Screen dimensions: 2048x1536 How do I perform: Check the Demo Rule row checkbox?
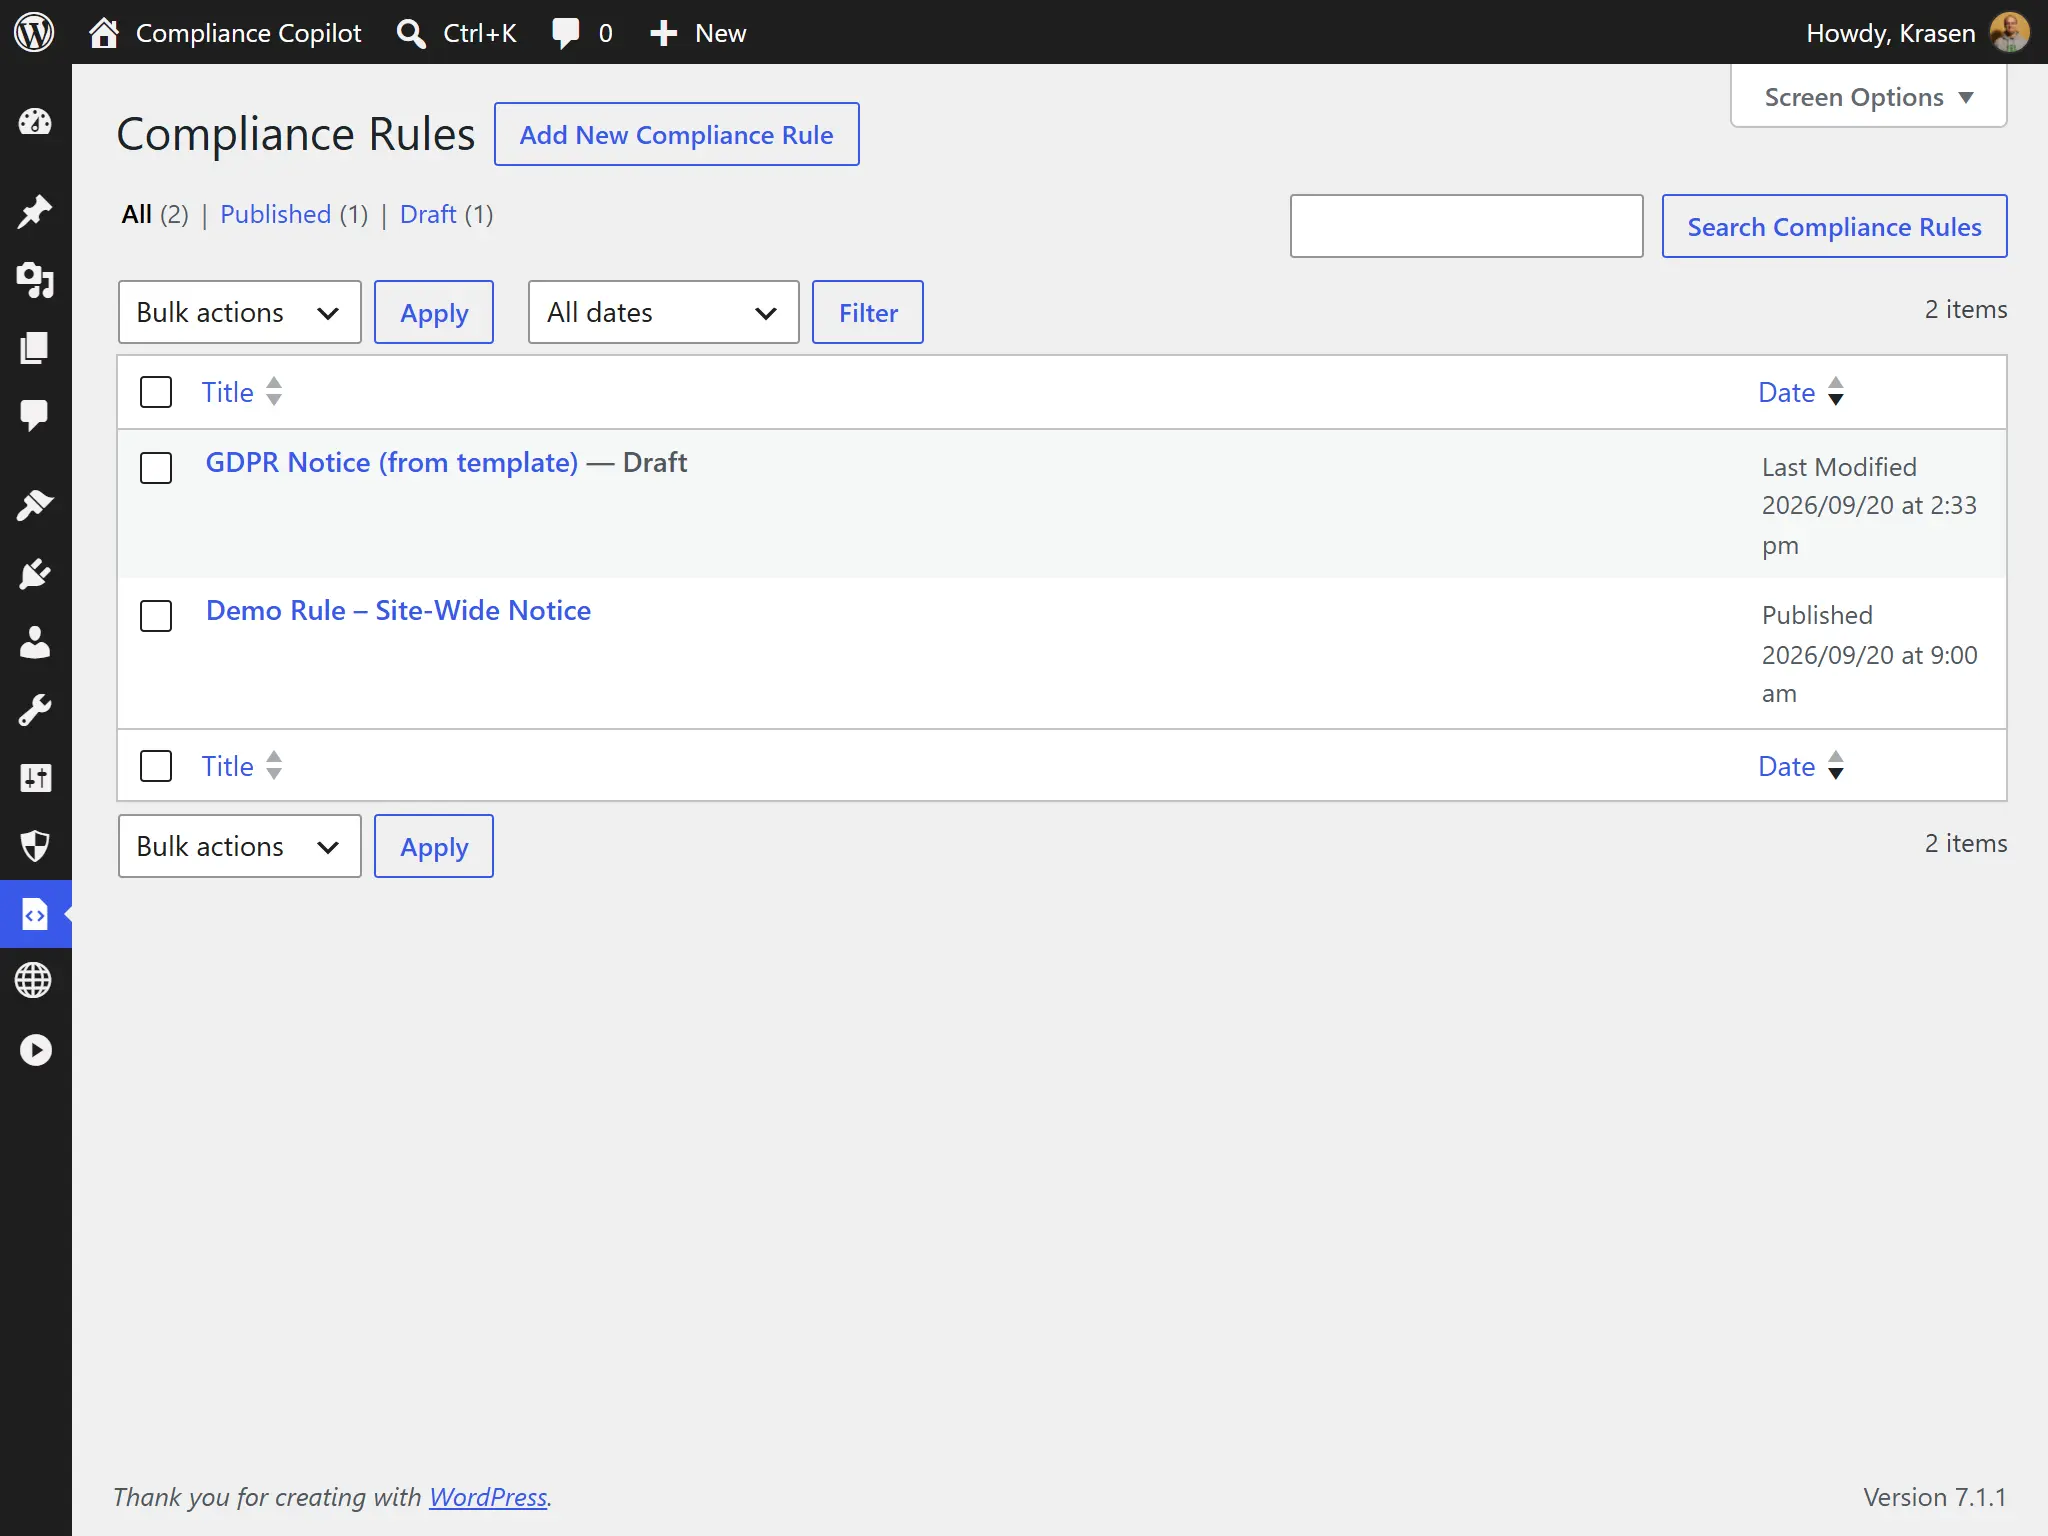point(156,616)
